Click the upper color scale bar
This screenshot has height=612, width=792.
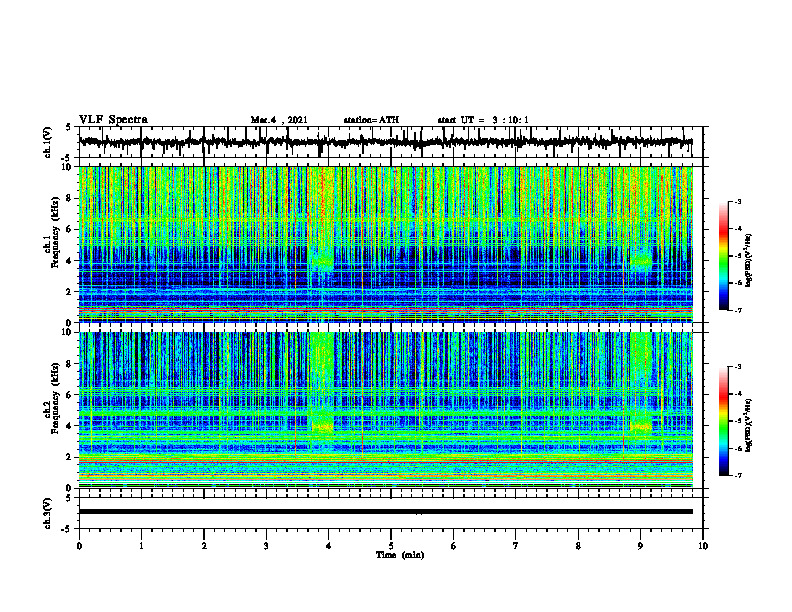pyautogui.click(x=723, y=256)
